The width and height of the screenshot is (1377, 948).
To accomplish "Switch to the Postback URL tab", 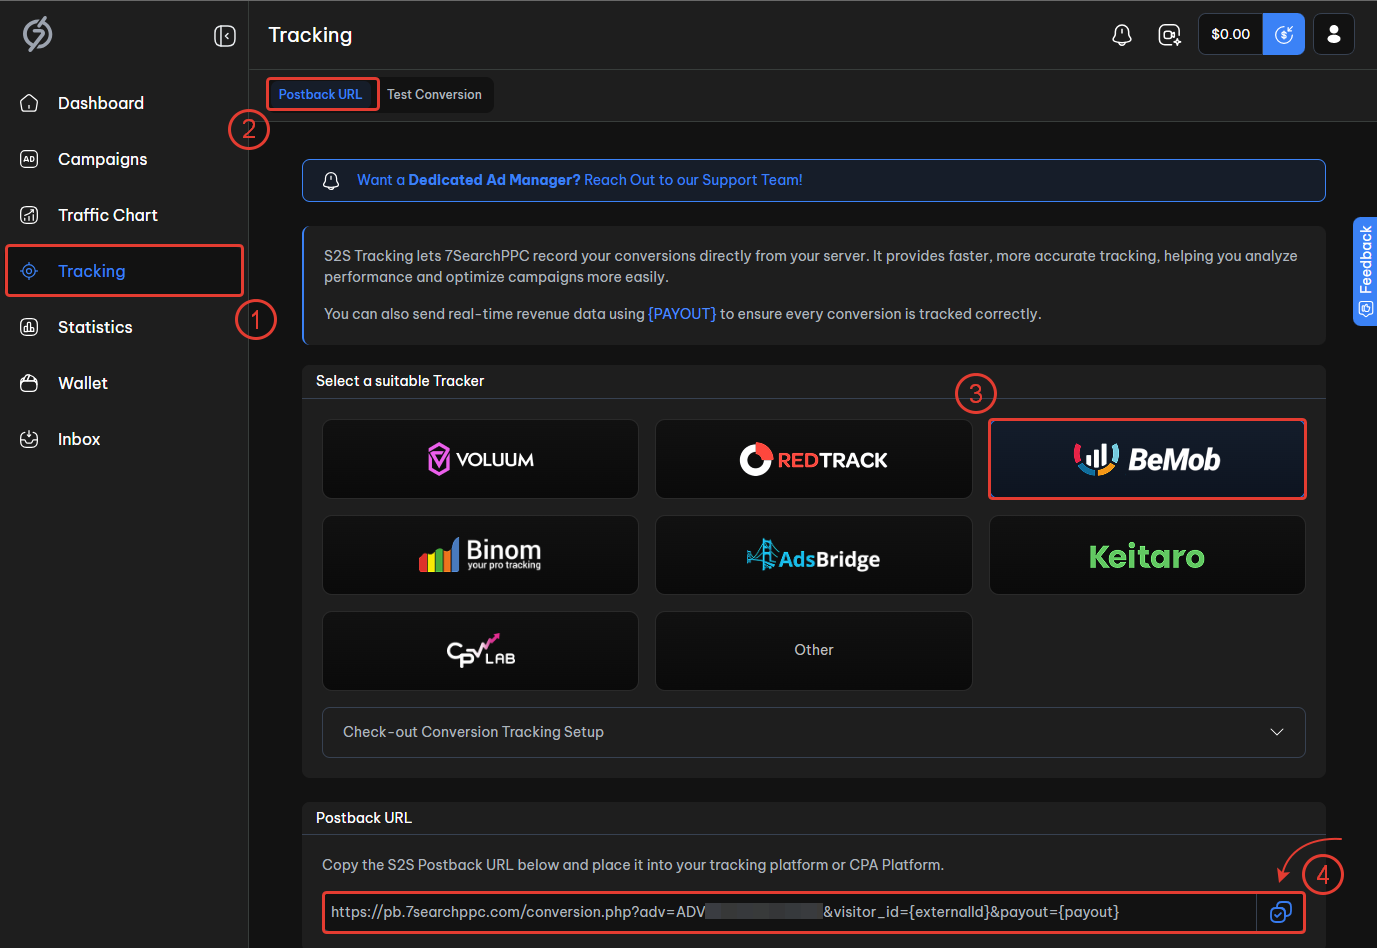I will [x=321, y=95].
